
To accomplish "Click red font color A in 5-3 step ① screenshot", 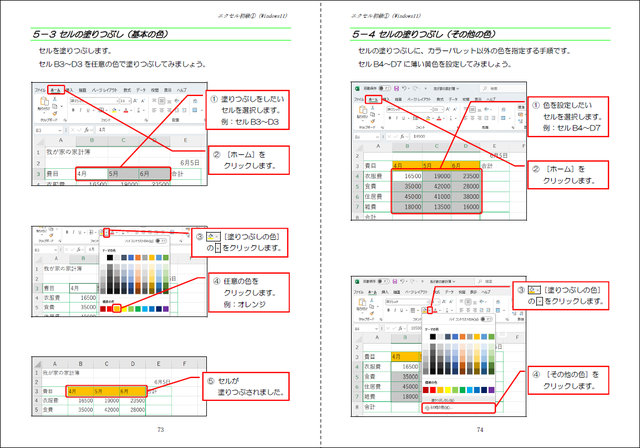I will click(126, 110).
